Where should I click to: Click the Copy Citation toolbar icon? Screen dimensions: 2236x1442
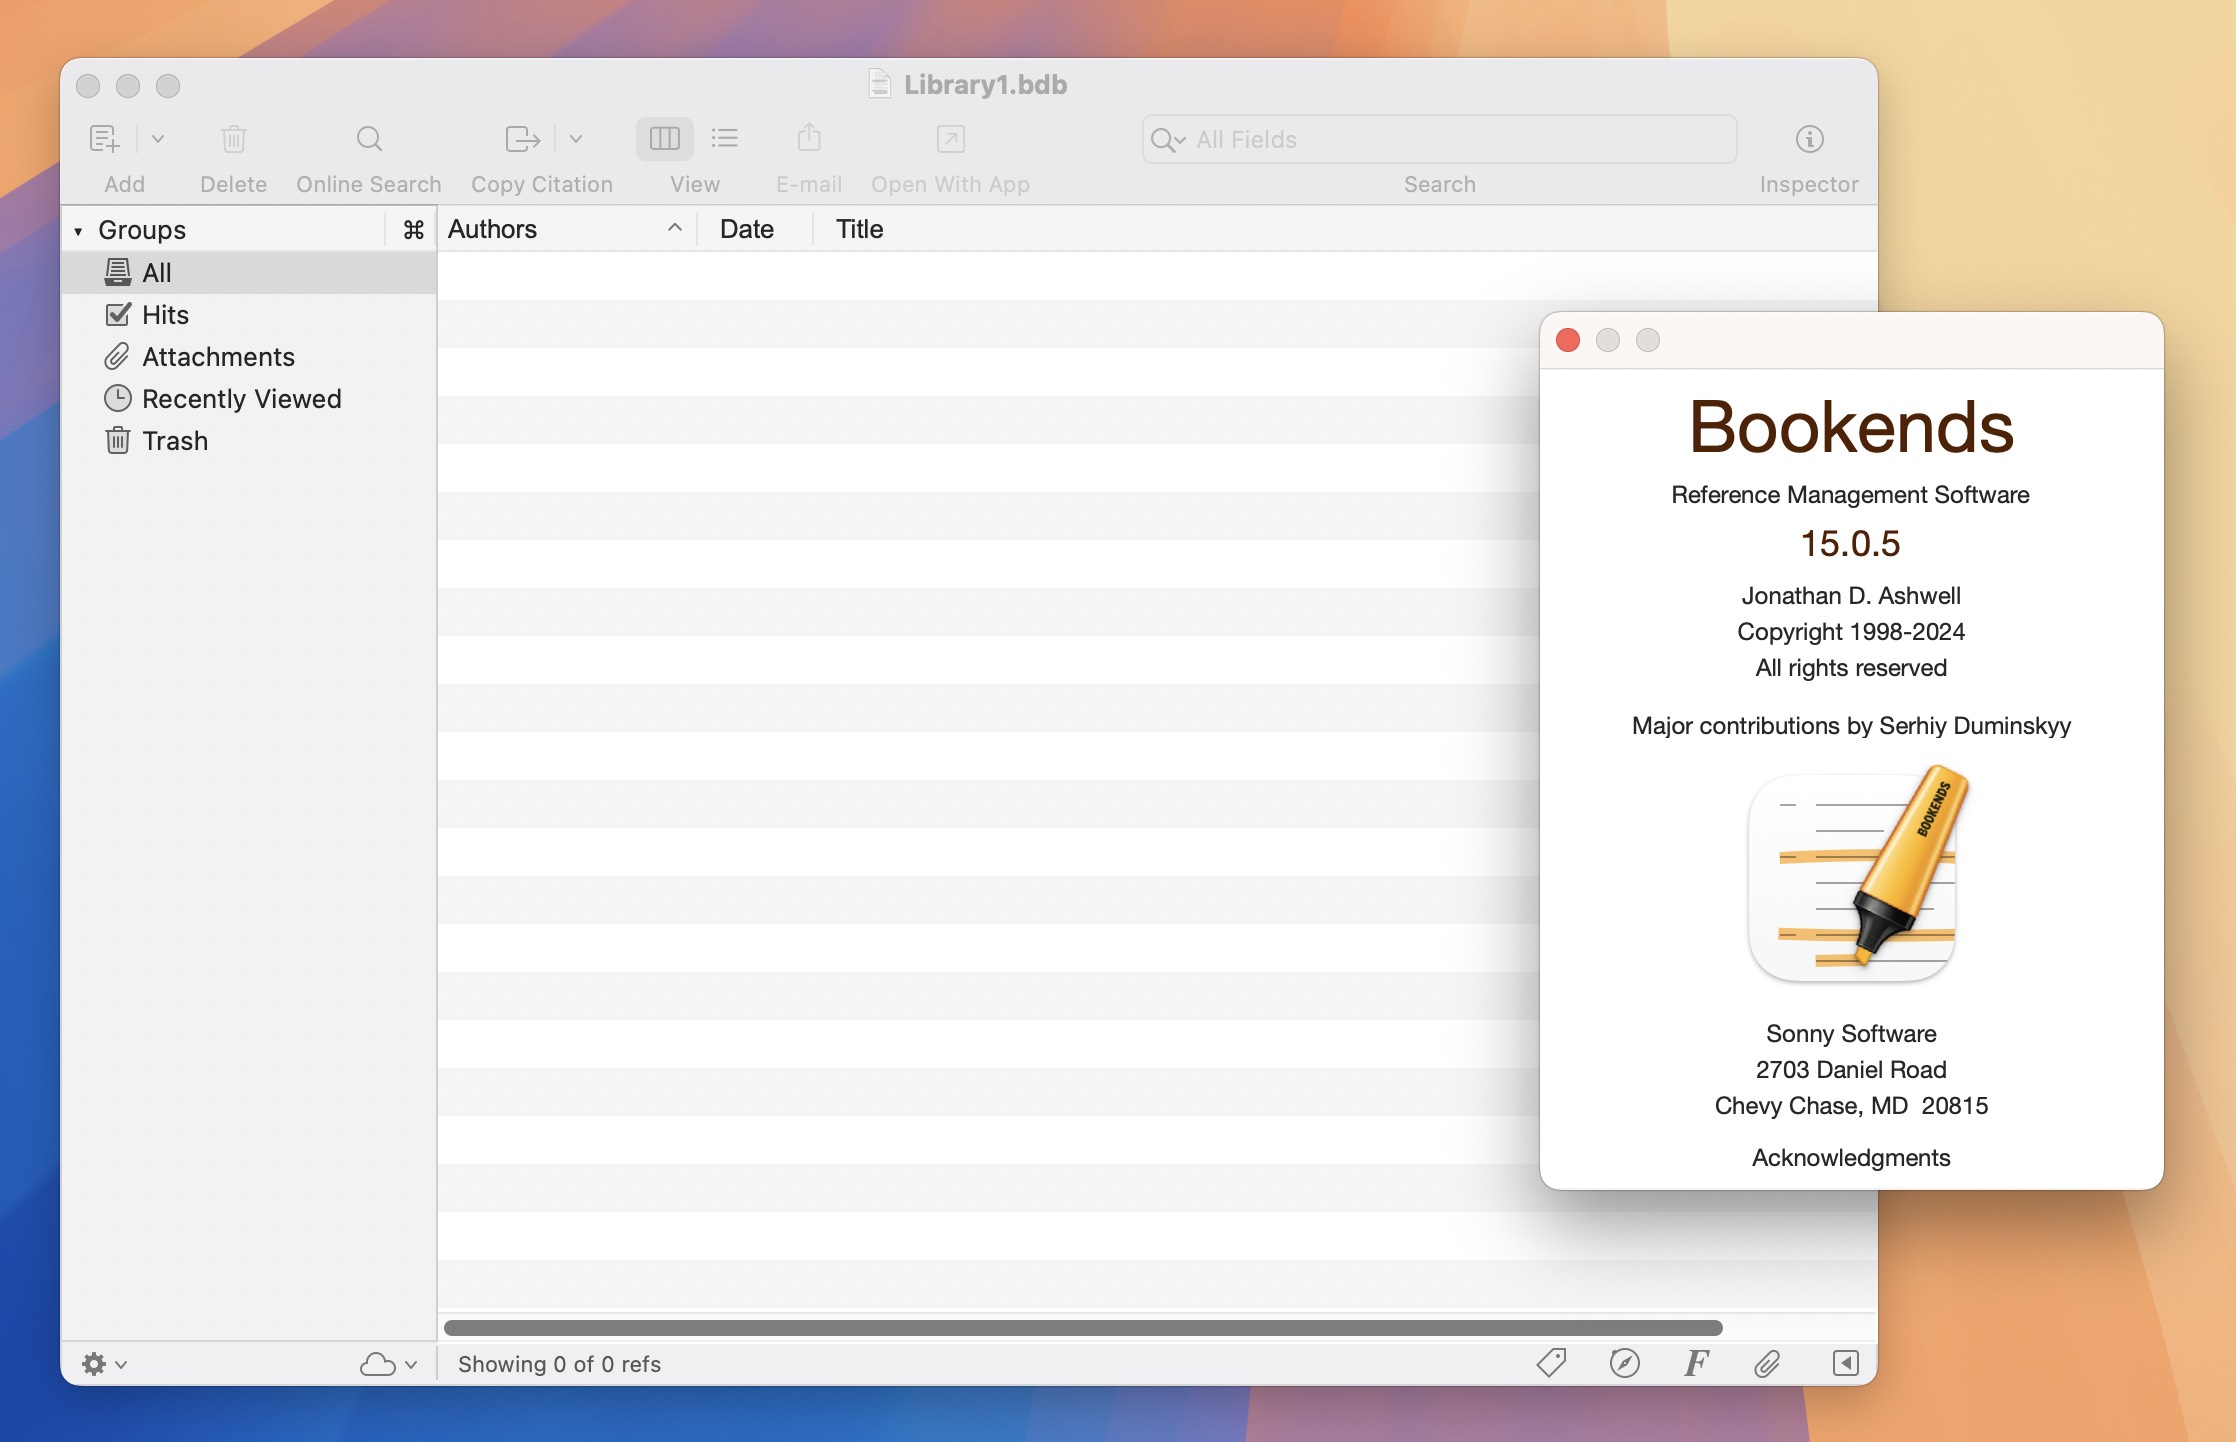pyautogui.click(x=523, y=139)
